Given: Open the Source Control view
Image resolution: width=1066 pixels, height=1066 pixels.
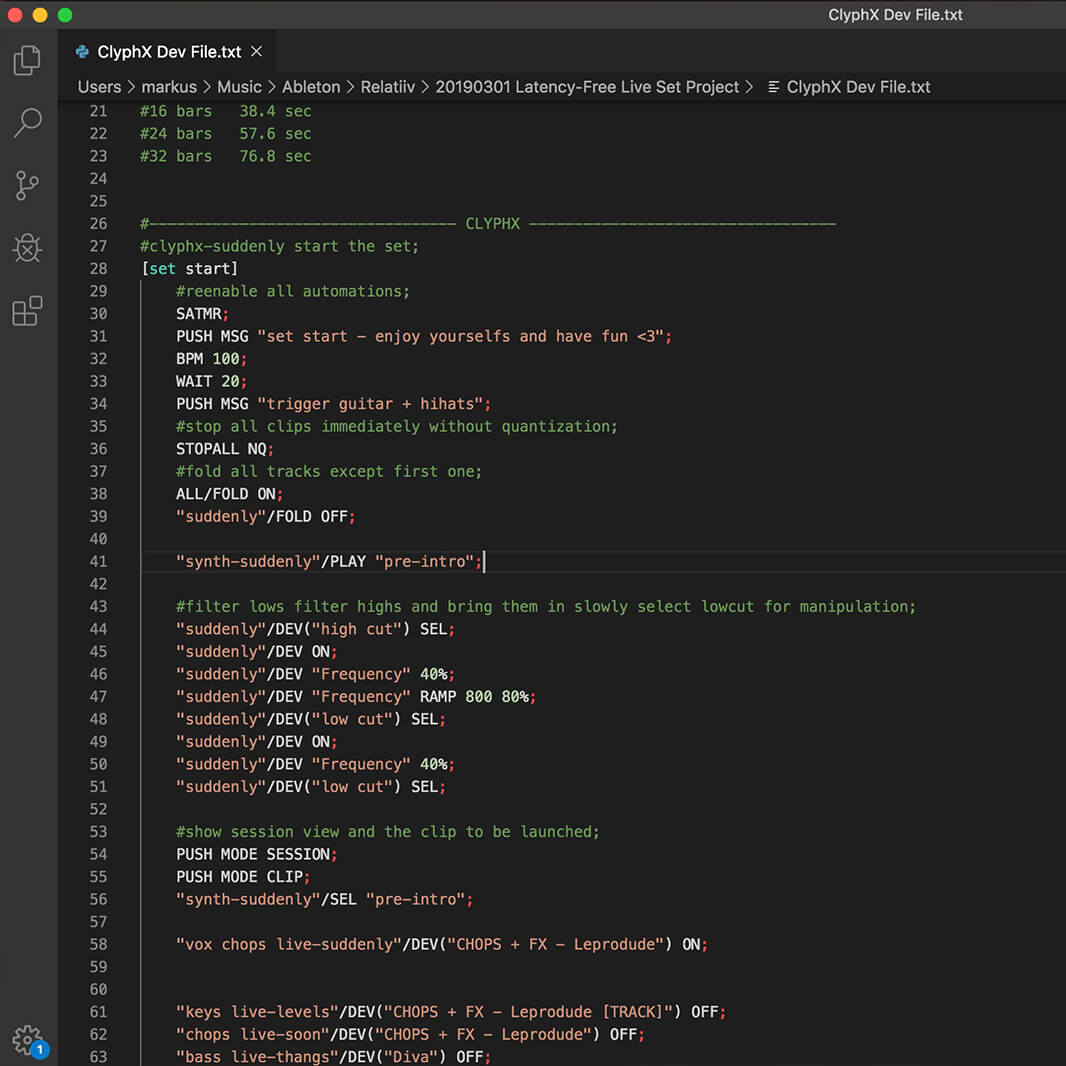Looking at the screenshot, I should pyautogui.click(x=27, y=186).
